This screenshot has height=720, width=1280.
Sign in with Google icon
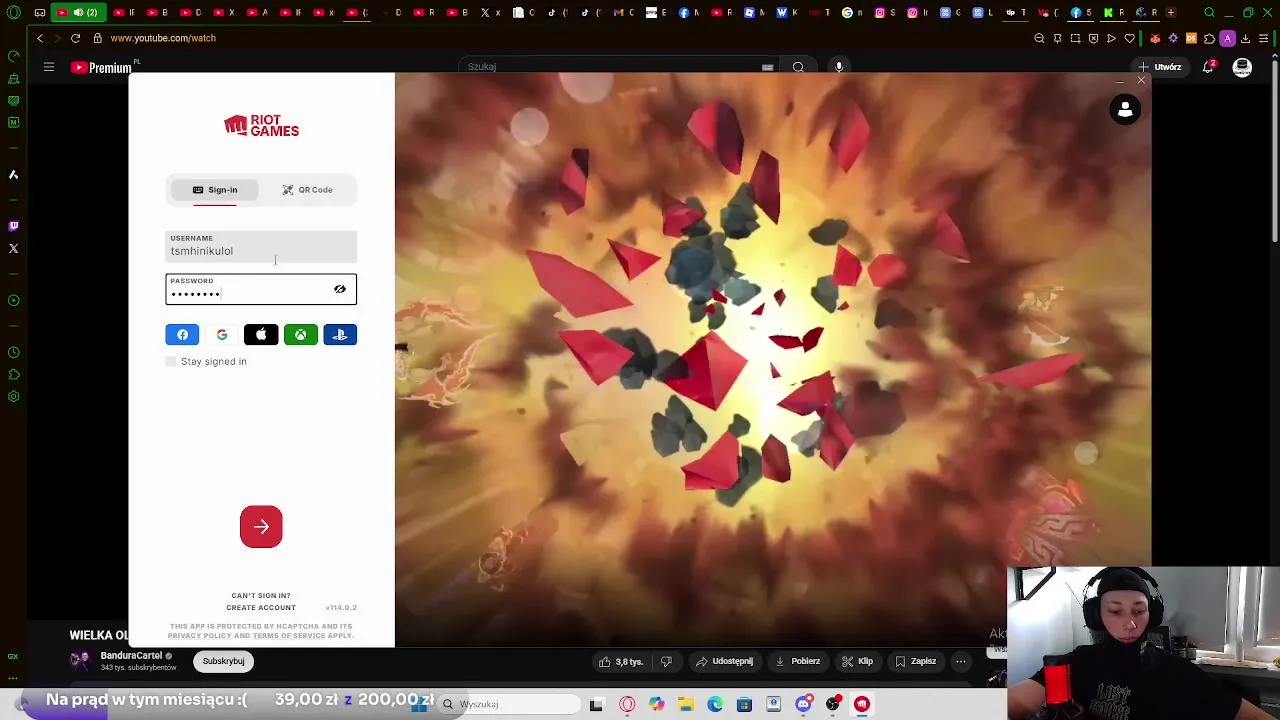221,335
